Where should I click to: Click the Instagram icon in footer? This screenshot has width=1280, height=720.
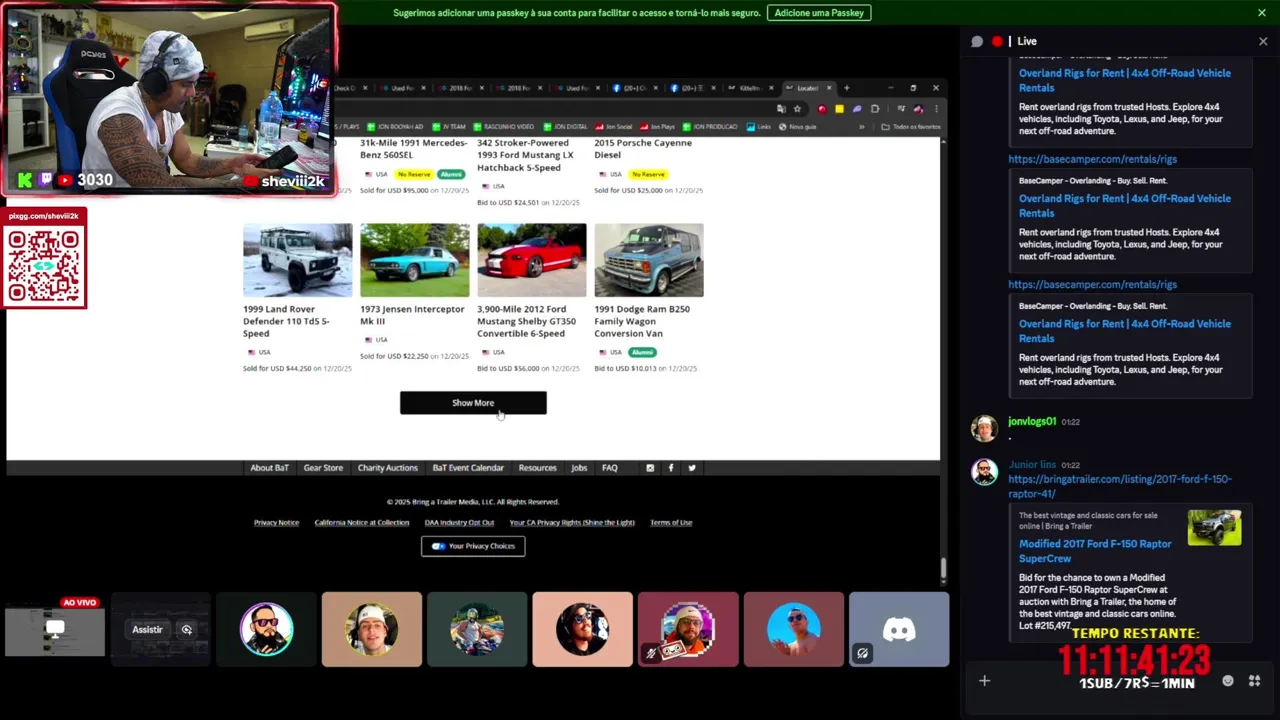(x=650, y=468)
